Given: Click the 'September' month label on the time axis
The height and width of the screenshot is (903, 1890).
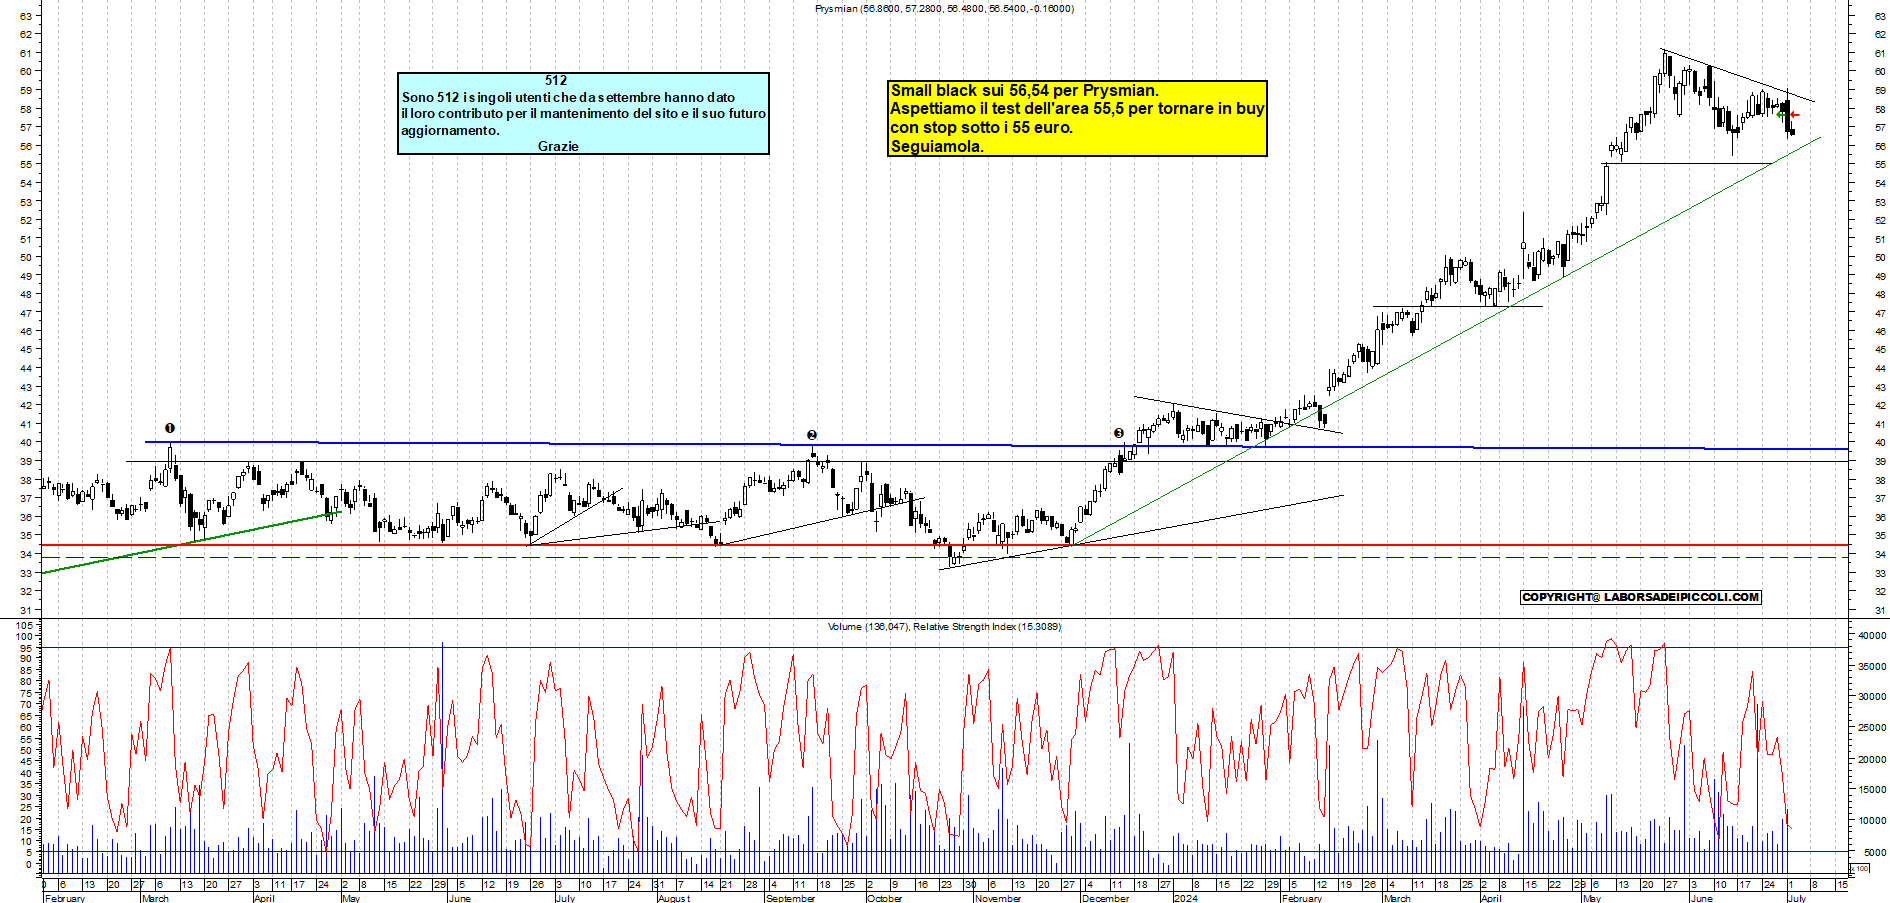Looking at the screenshot, I should (790, 898).
